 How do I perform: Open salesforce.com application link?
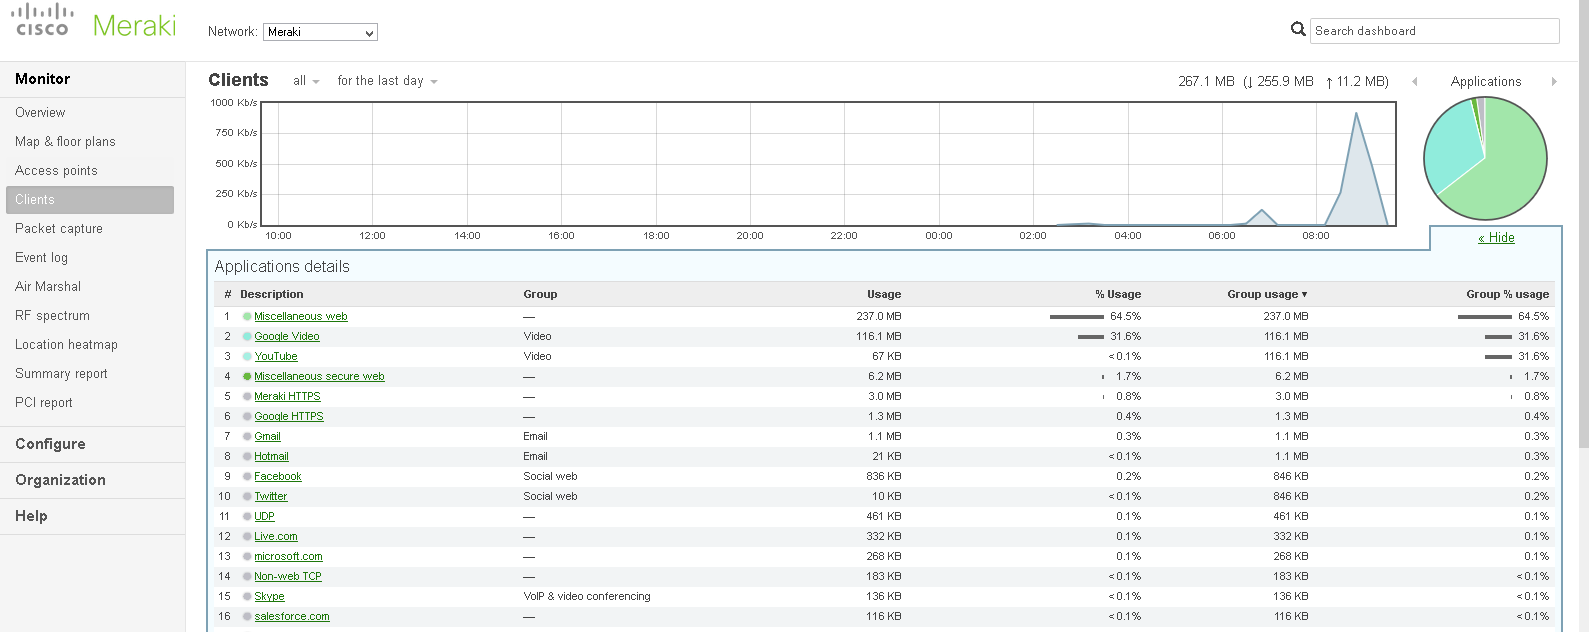pos(292,616)
